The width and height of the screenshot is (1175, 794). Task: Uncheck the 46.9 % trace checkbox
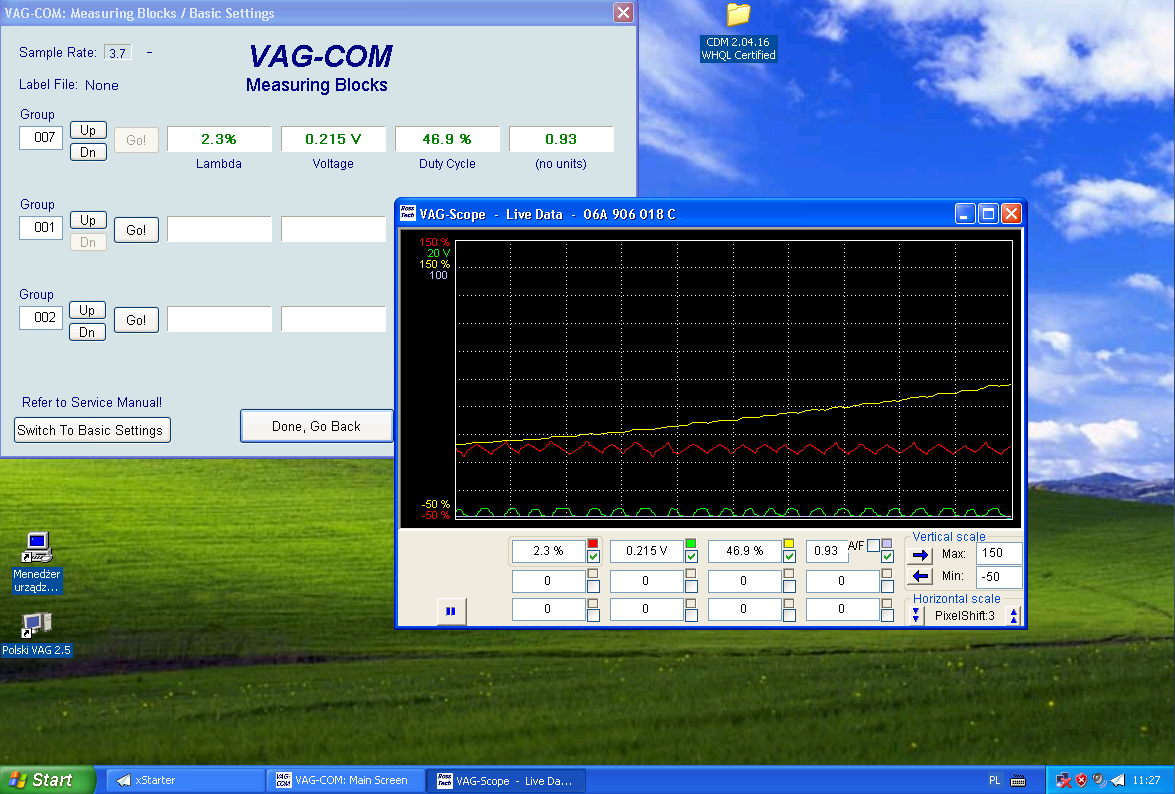(789, 557)
